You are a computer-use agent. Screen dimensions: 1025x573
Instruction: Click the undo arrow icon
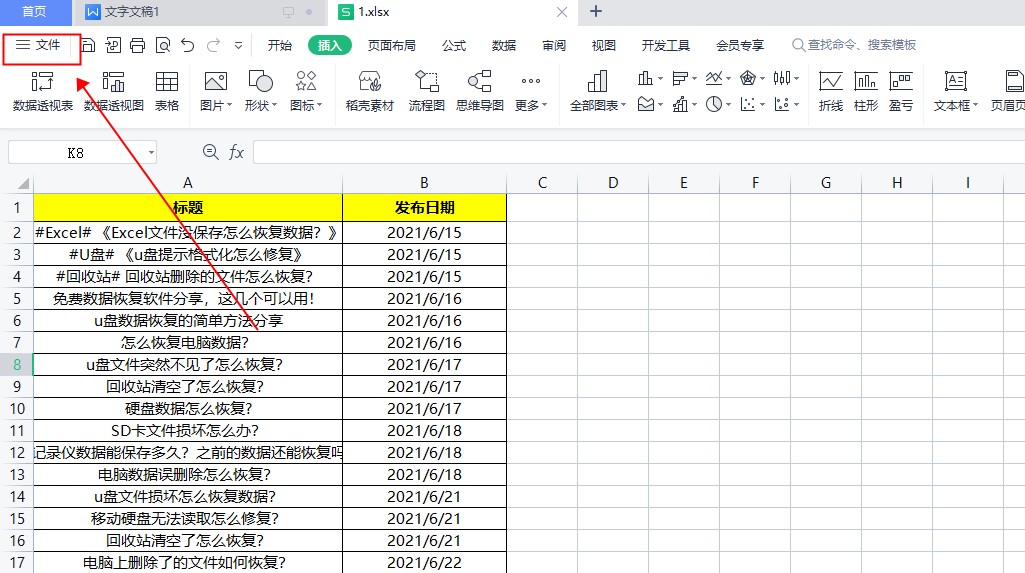click(187, 45)
